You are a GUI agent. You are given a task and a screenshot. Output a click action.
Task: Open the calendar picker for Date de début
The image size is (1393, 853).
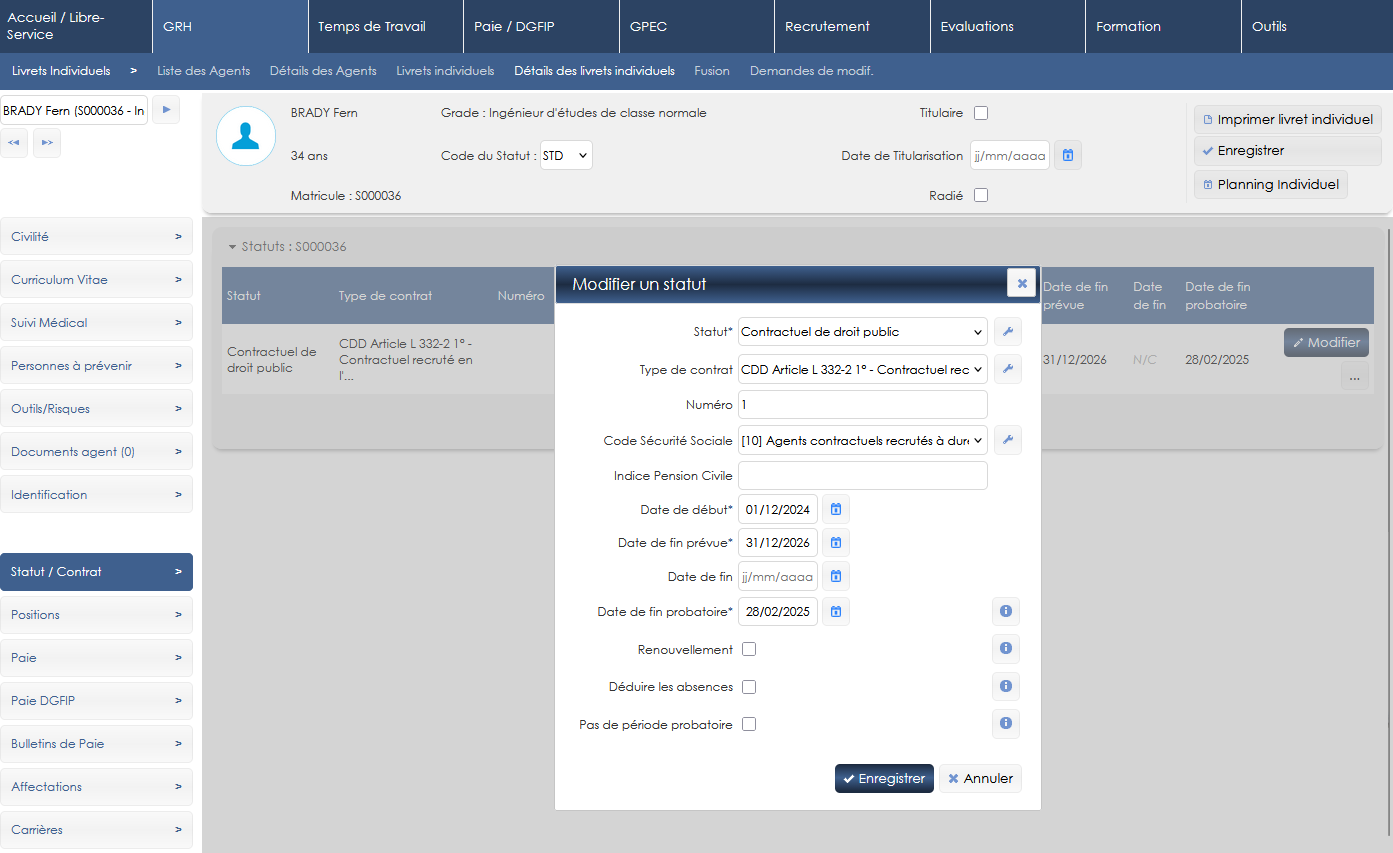click(x=836, y=510)
